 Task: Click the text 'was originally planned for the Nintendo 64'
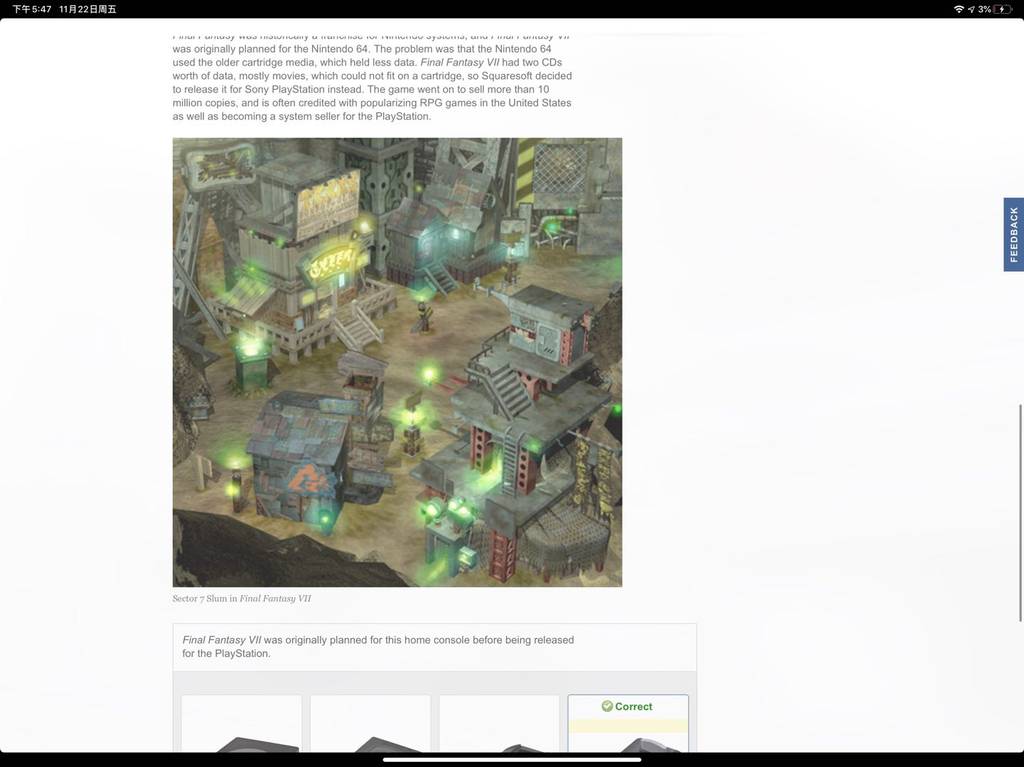tap(272, 49)
